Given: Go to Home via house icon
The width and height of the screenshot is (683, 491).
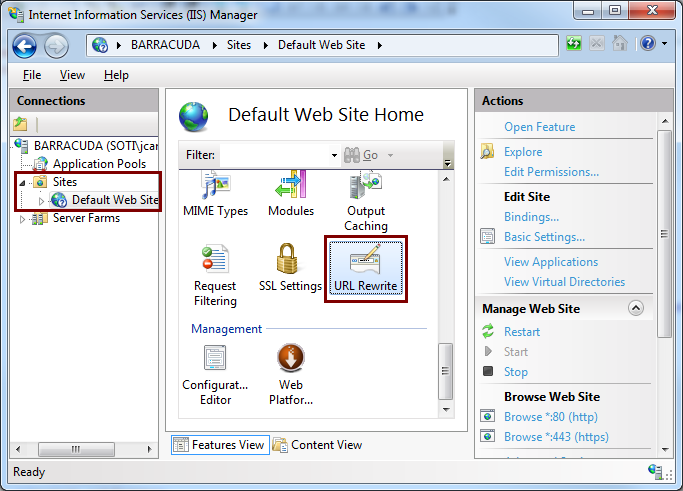Looking at the screenshot, I should (620, 43).
